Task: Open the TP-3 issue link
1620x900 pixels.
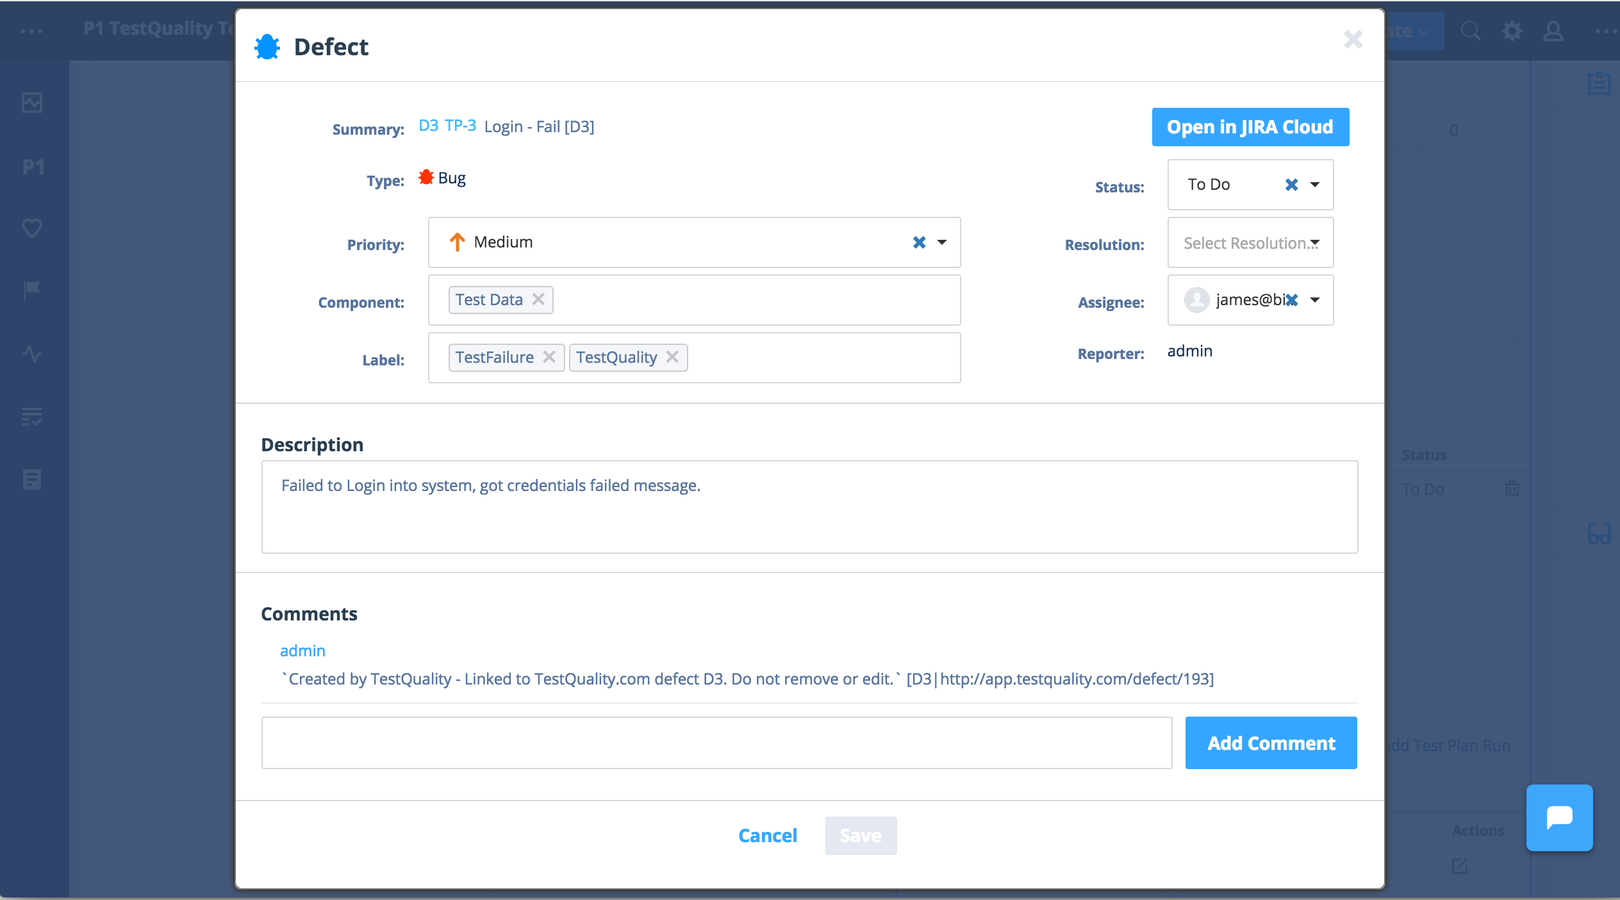Action: pos(460,126)
